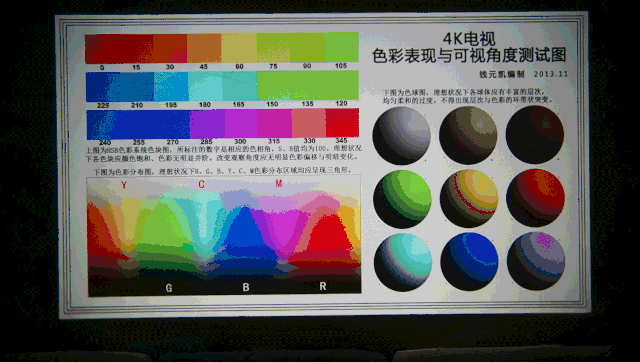
Task: Choose the purple color block labeled 285
Action: point(207,124)
